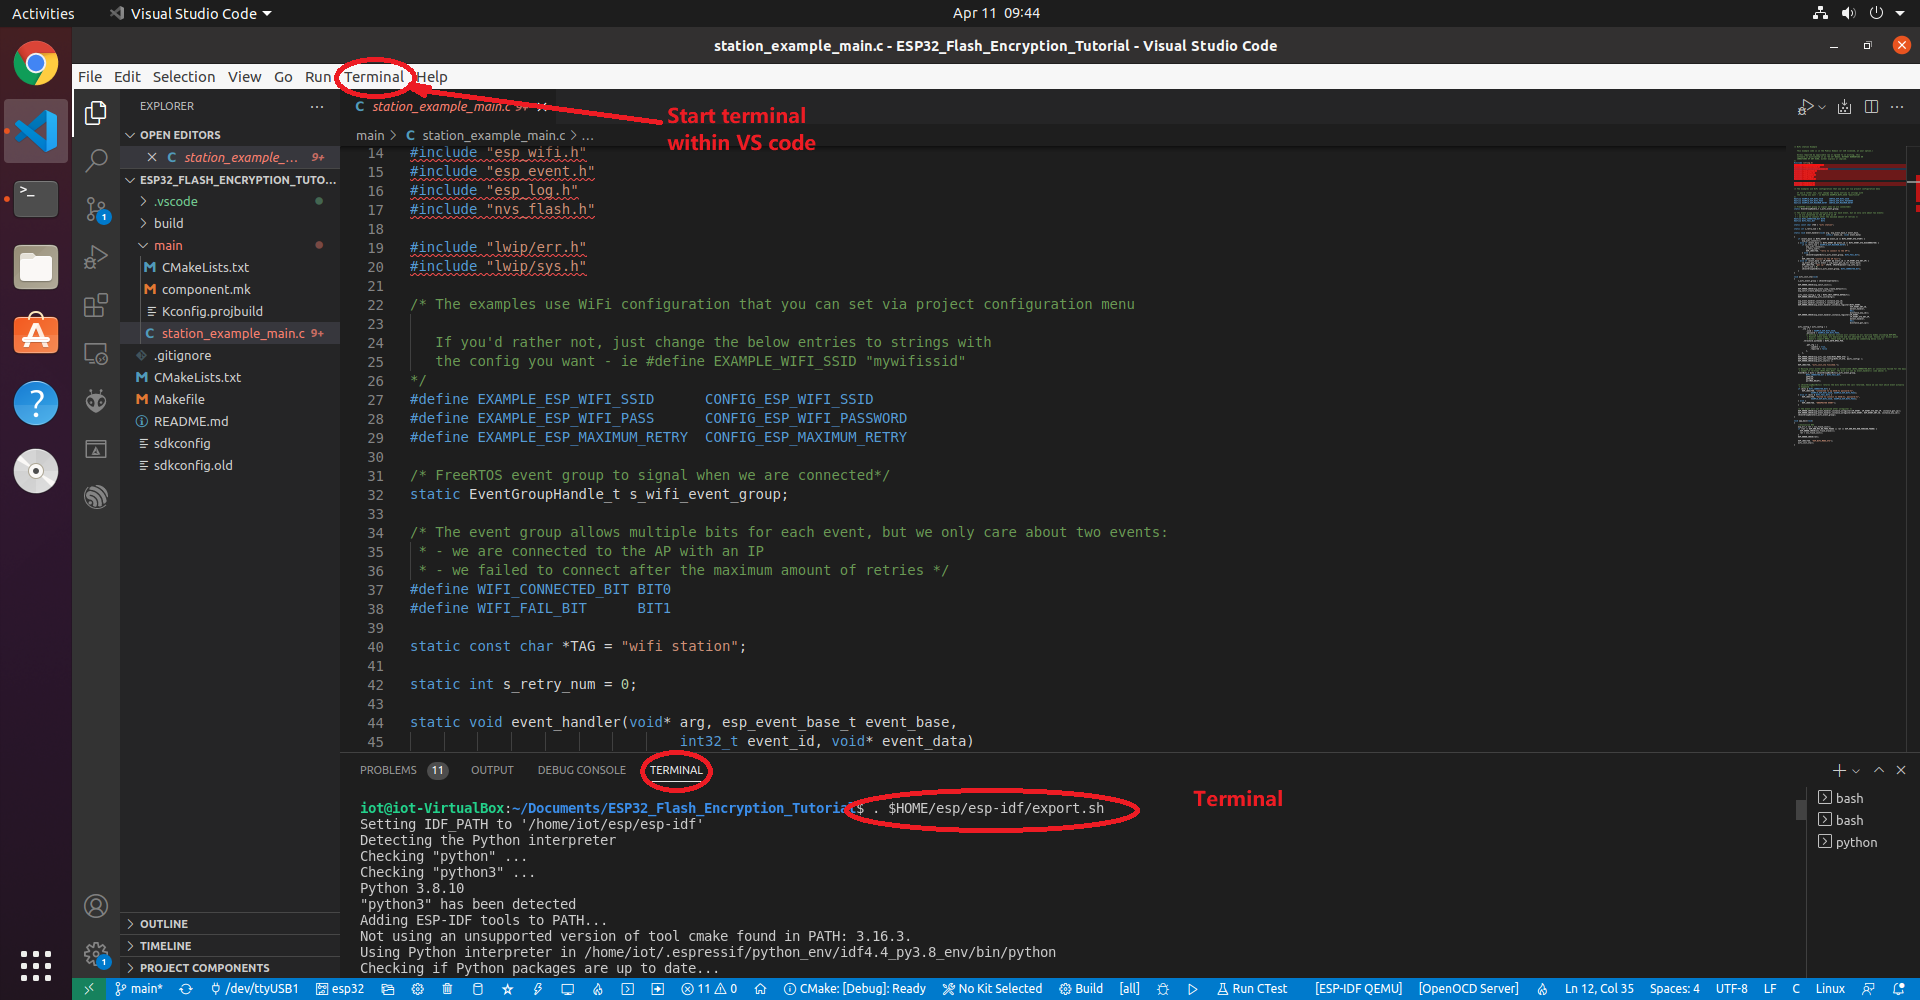
Task: Click the remote window indicator in status bar
Action: click(x=88, y=989)
